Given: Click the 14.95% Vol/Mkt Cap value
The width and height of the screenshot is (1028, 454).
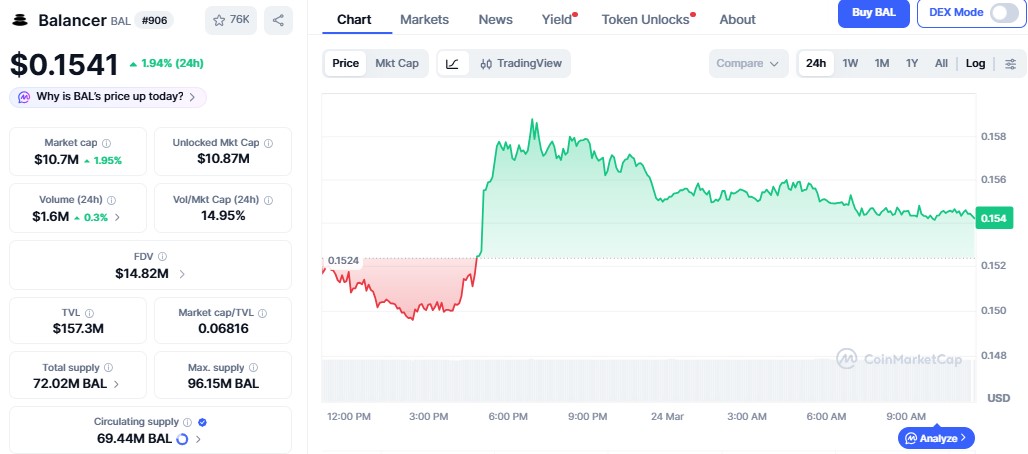Looking at the screenshot, I should tap(223, 216).
